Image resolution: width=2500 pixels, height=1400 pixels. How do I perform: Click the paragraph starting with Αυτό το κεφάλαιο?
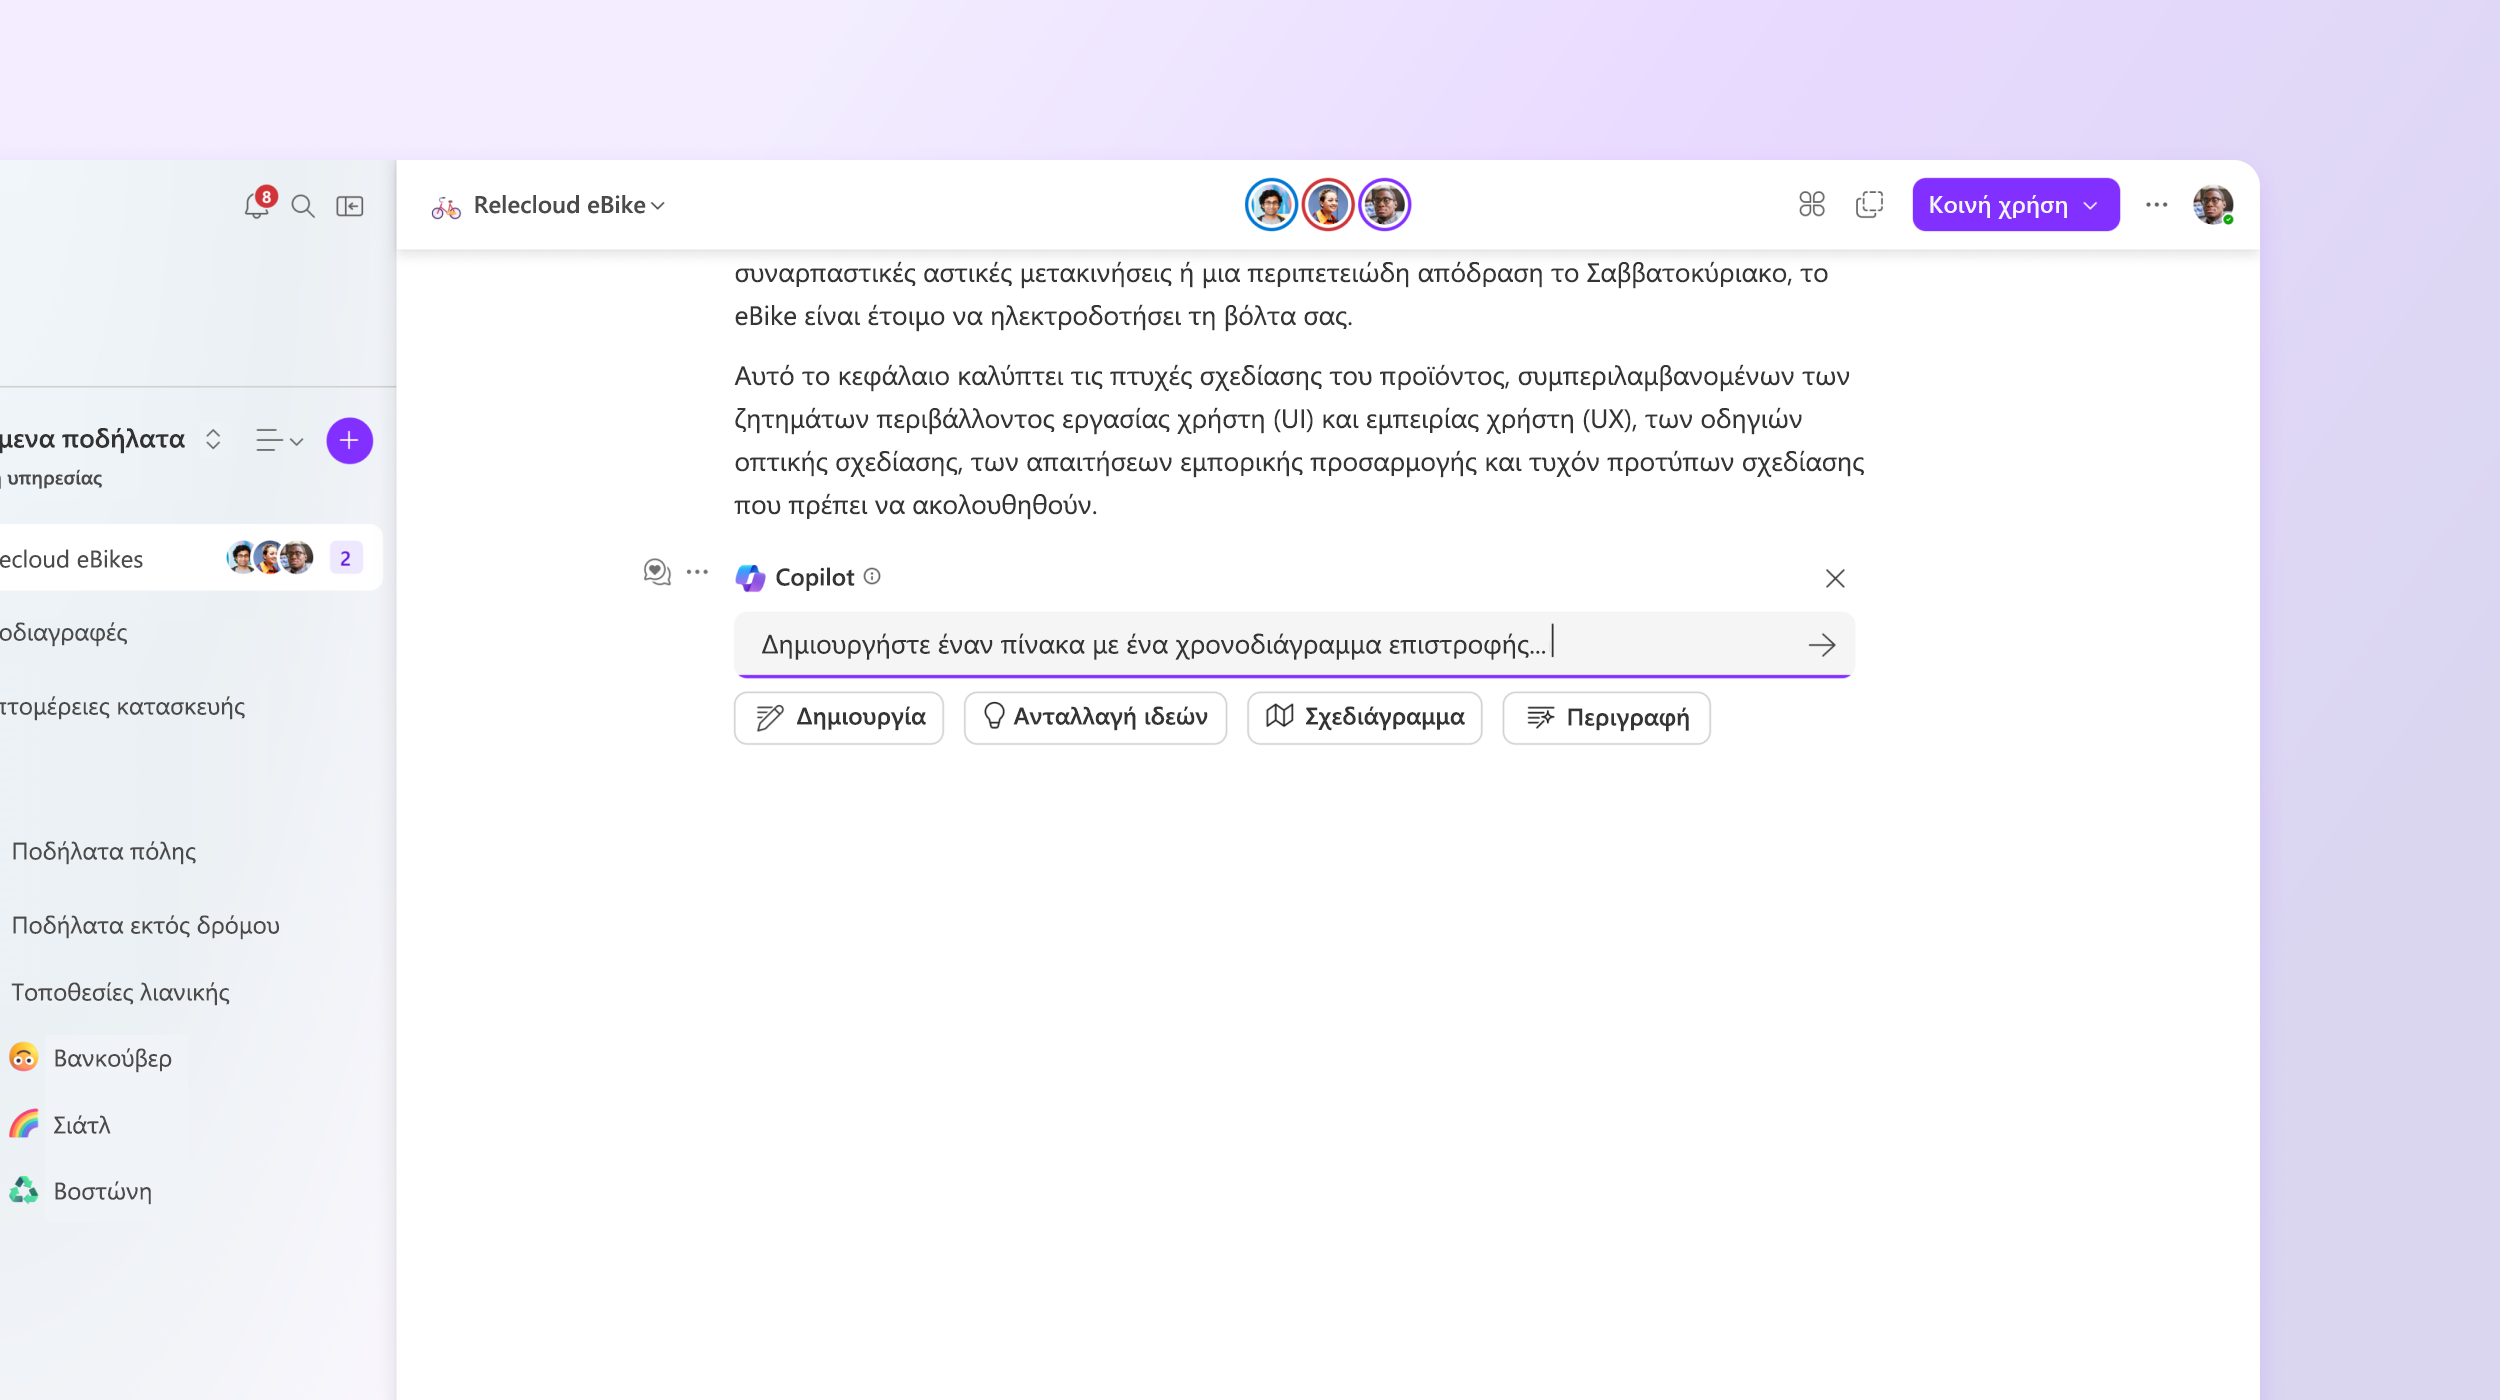(x=1299, y=440)
